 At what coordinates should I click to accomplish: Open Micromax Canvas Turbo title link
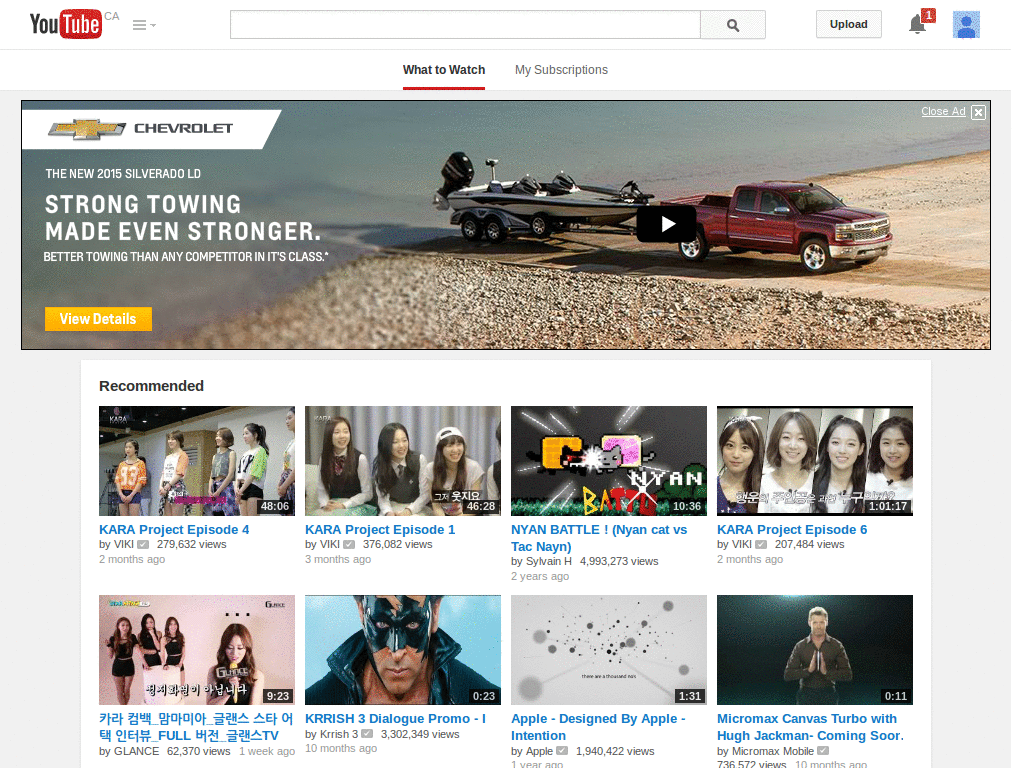click(810, 727)
